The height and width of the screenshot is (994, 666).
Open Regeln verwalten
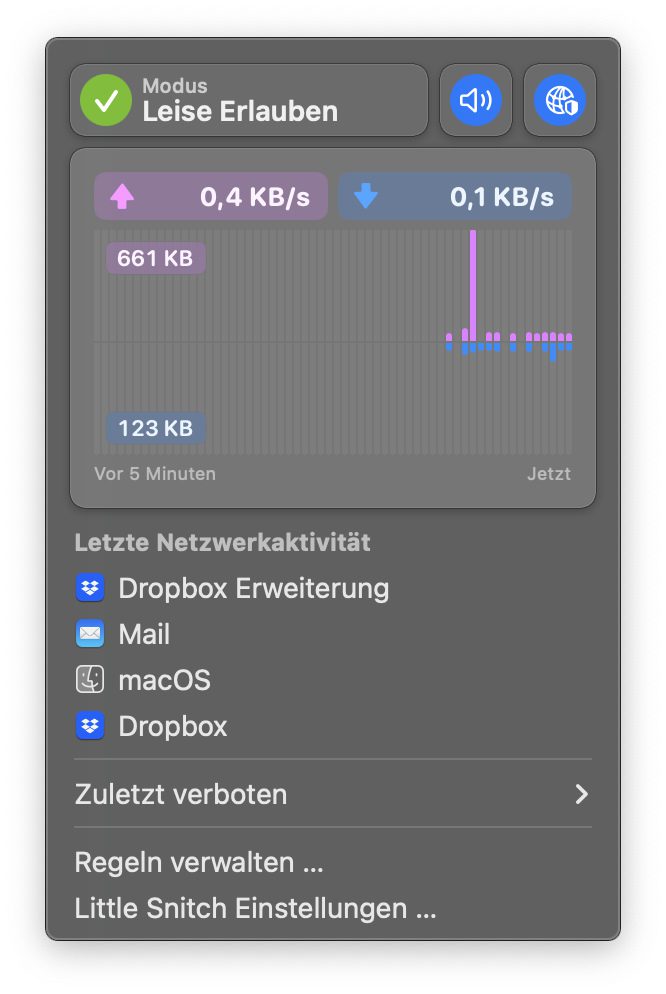(199, 862)
